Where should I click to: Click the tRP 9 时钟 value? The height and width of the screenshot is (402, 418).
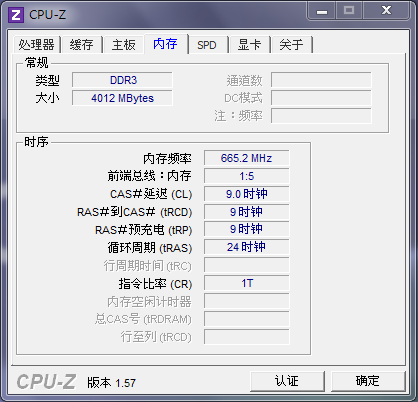point(247,230)
